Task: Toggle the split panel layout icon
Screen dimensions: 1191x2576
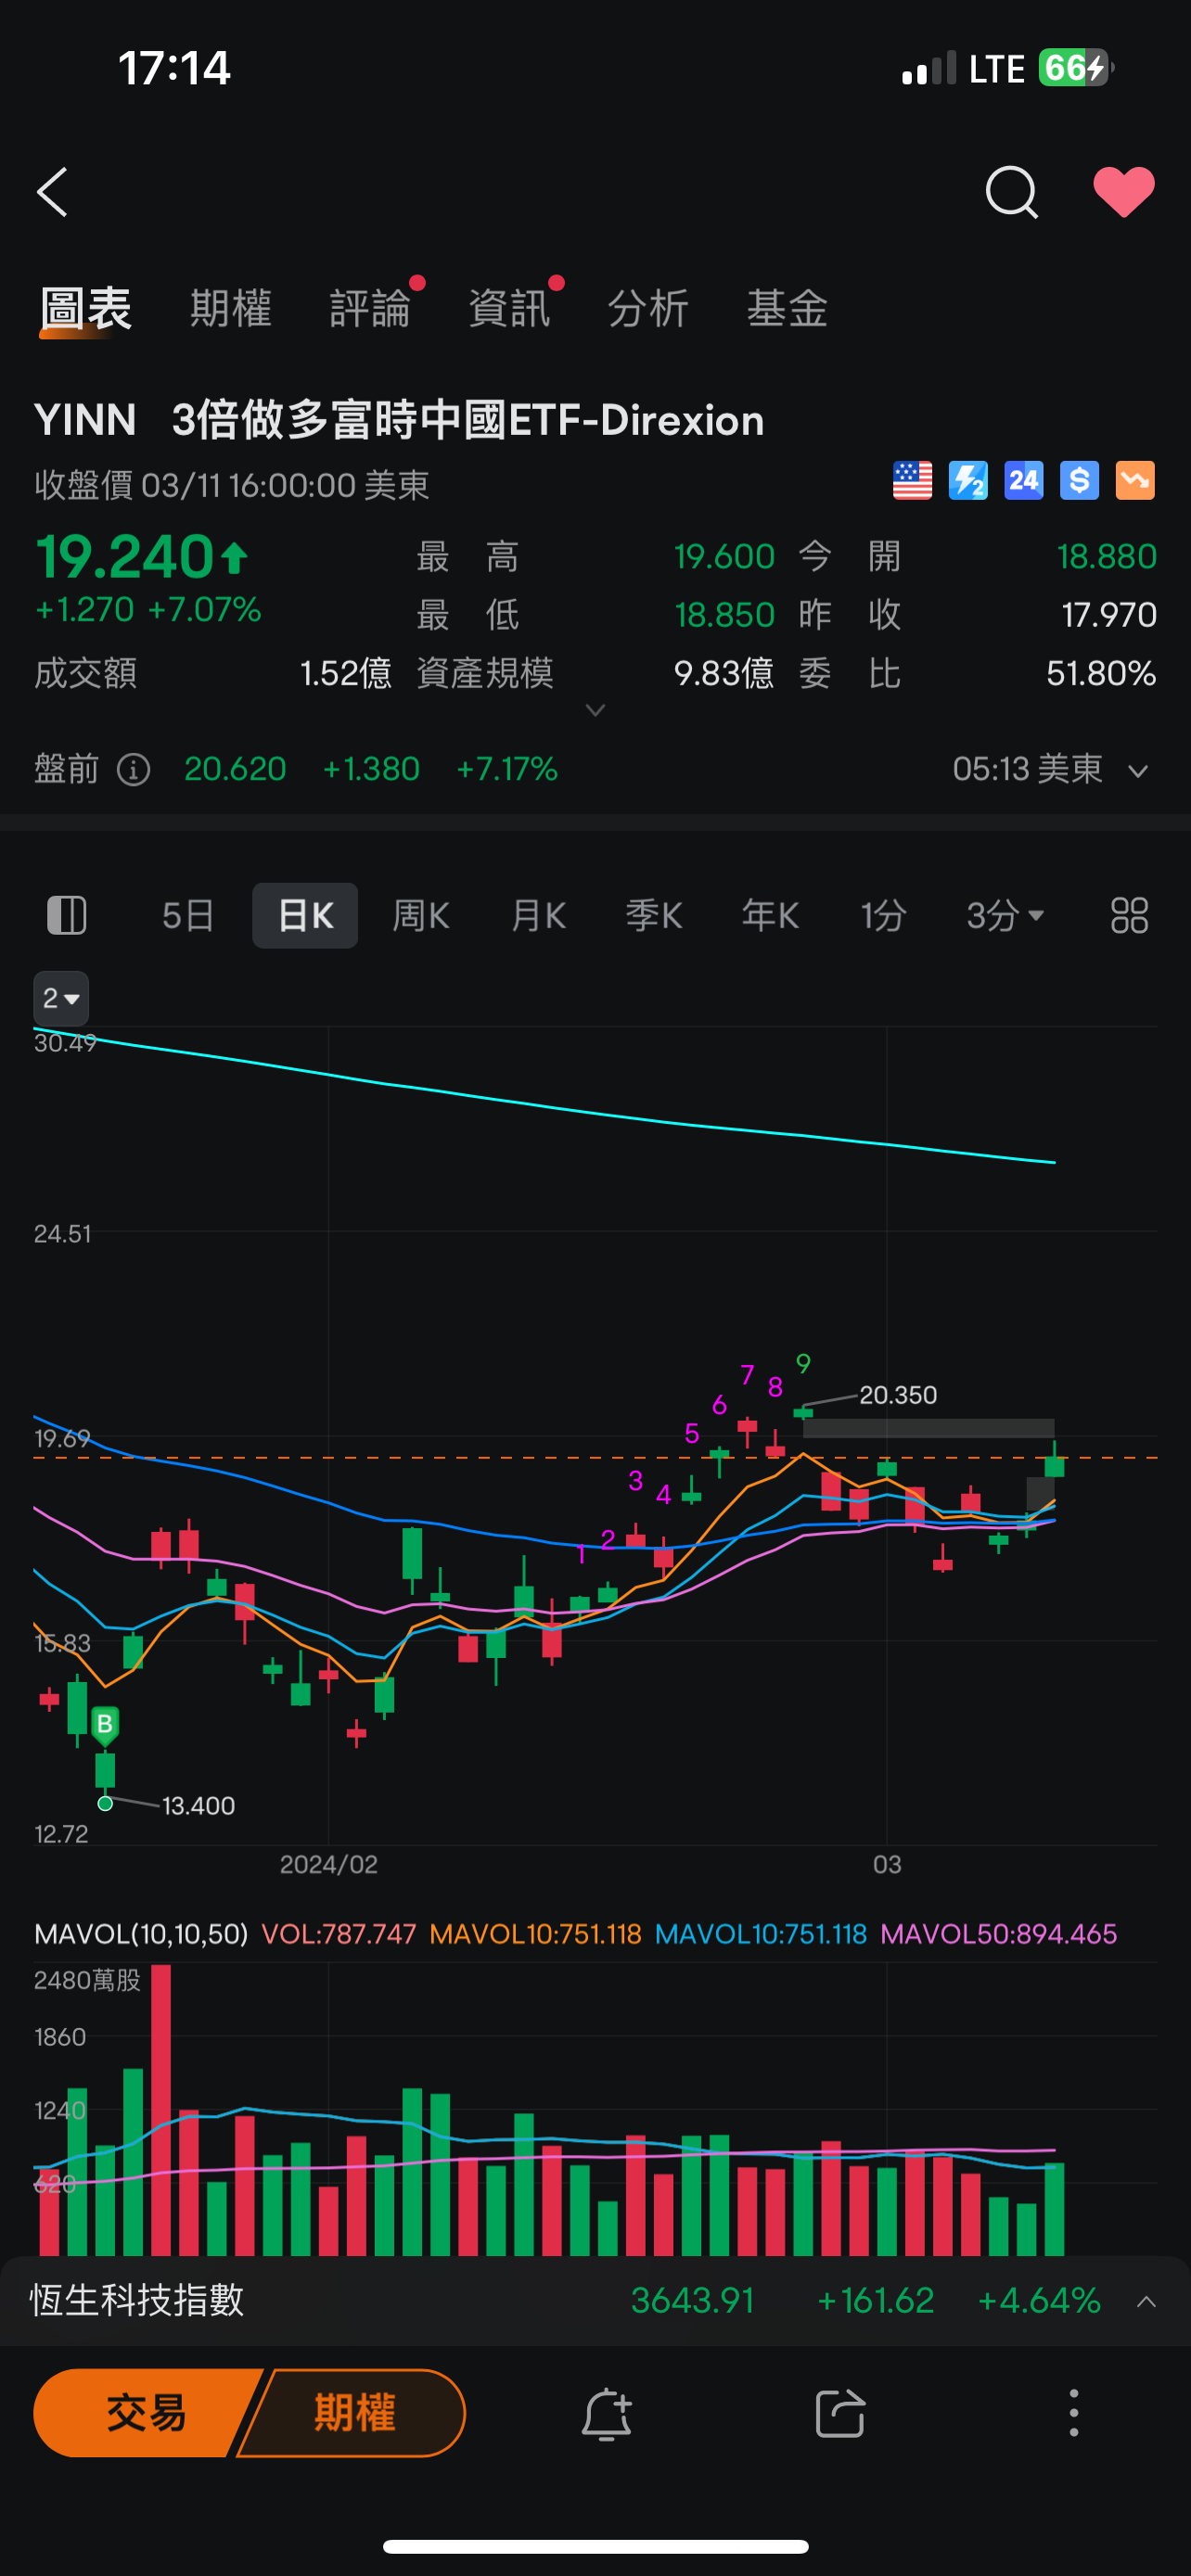Action: point(67,915)
